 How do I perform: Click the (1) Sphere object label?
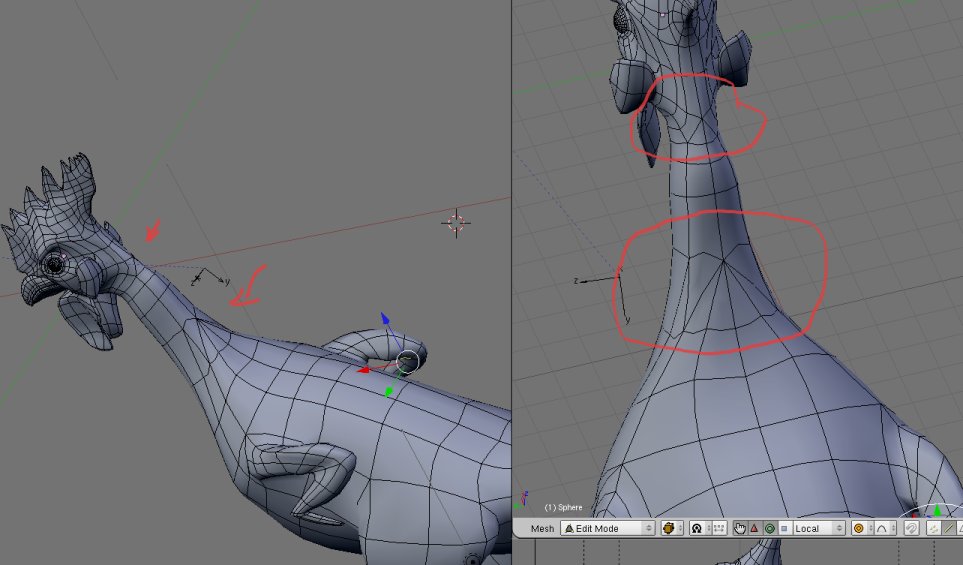(x=563, y=507)
